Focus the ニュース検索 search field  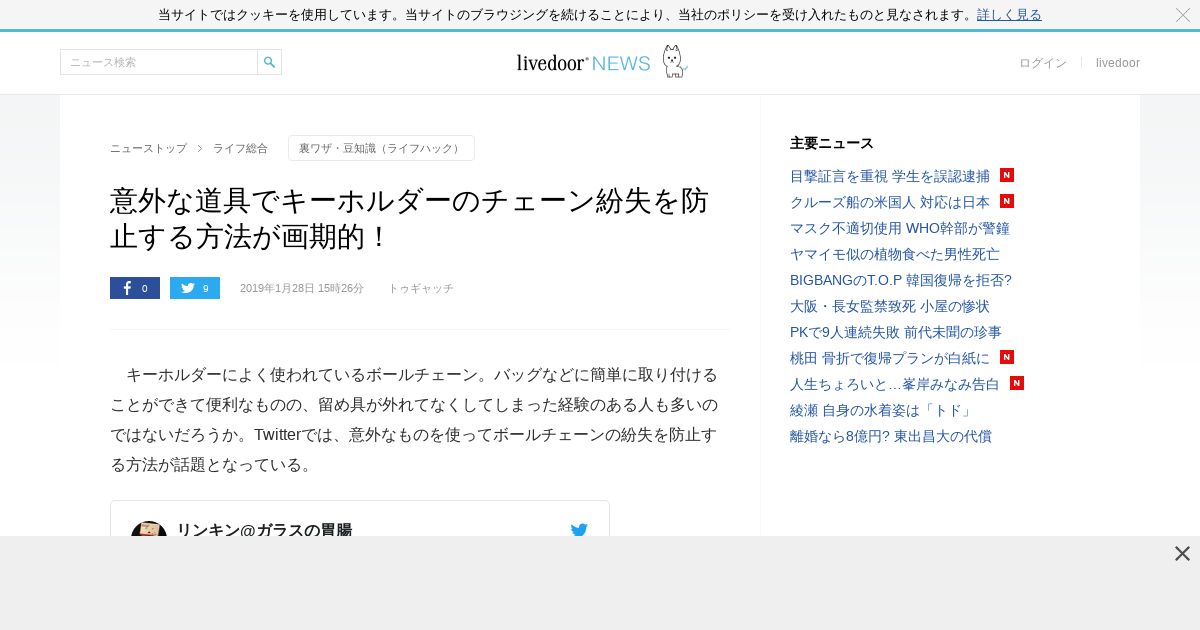159,62
